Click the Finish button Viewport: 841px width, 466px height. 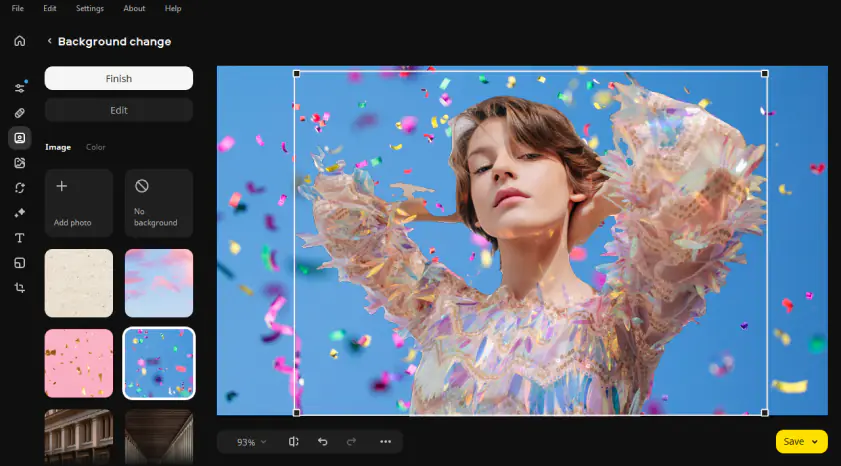(x=119, y=78)
